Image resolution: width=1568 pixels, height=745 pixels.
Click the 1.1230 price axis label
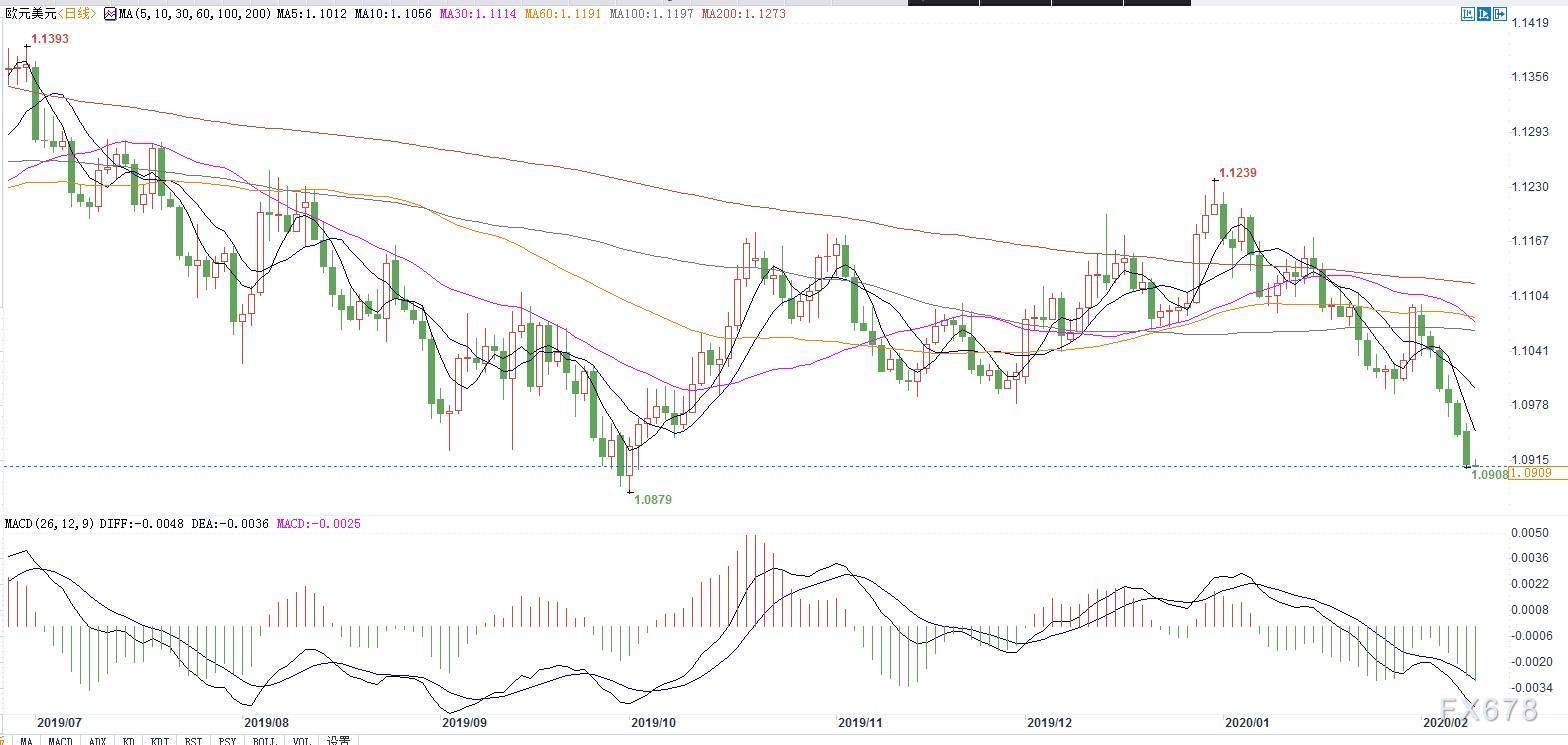[x=1531, y=187]
